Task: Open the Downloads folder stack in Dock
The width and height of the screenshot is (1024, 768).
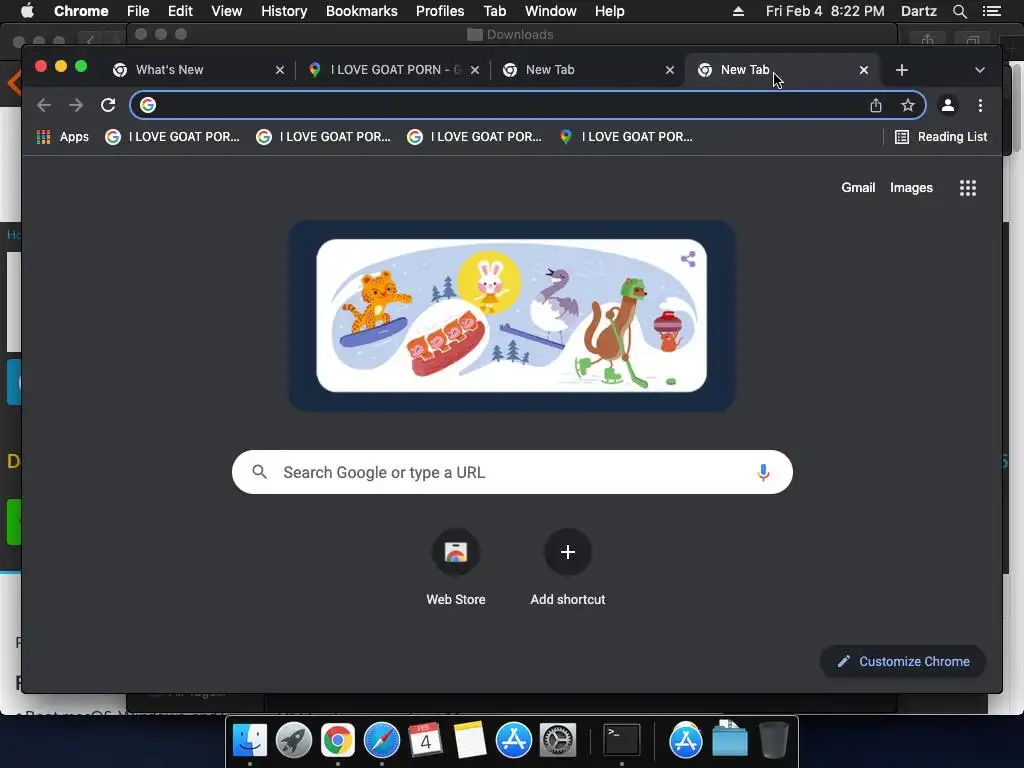Action: coord(729,739)
